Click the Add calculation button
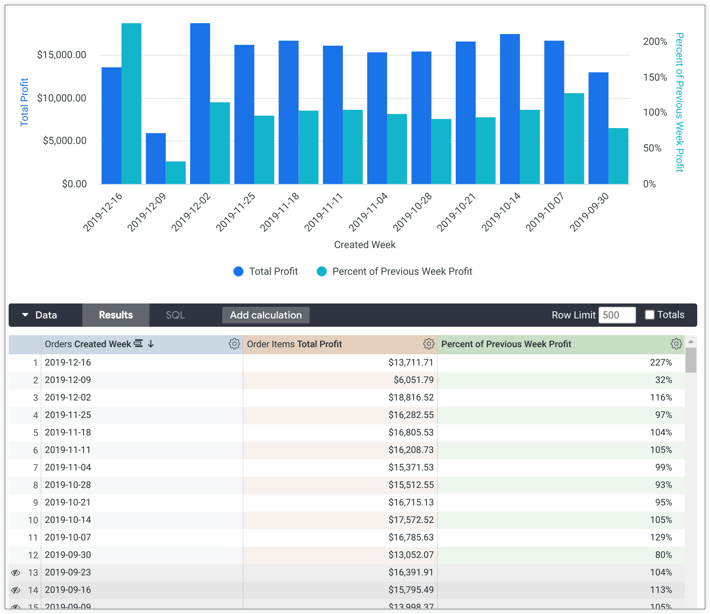This screenshot has height=614, width=710. click(265, 315)
